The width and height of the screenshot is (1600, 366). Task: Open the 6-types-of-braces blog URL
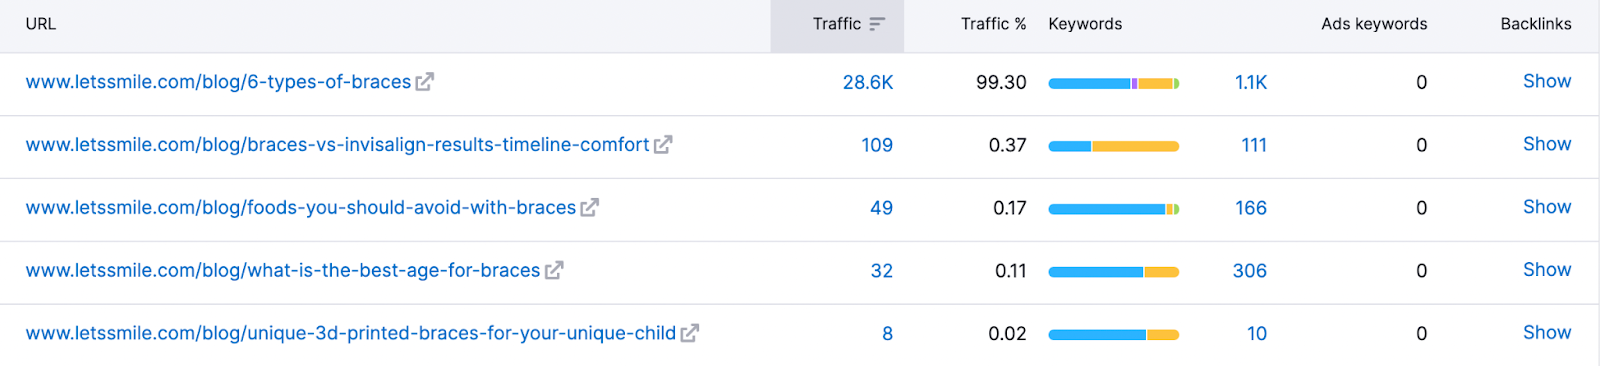pos(218,82)
